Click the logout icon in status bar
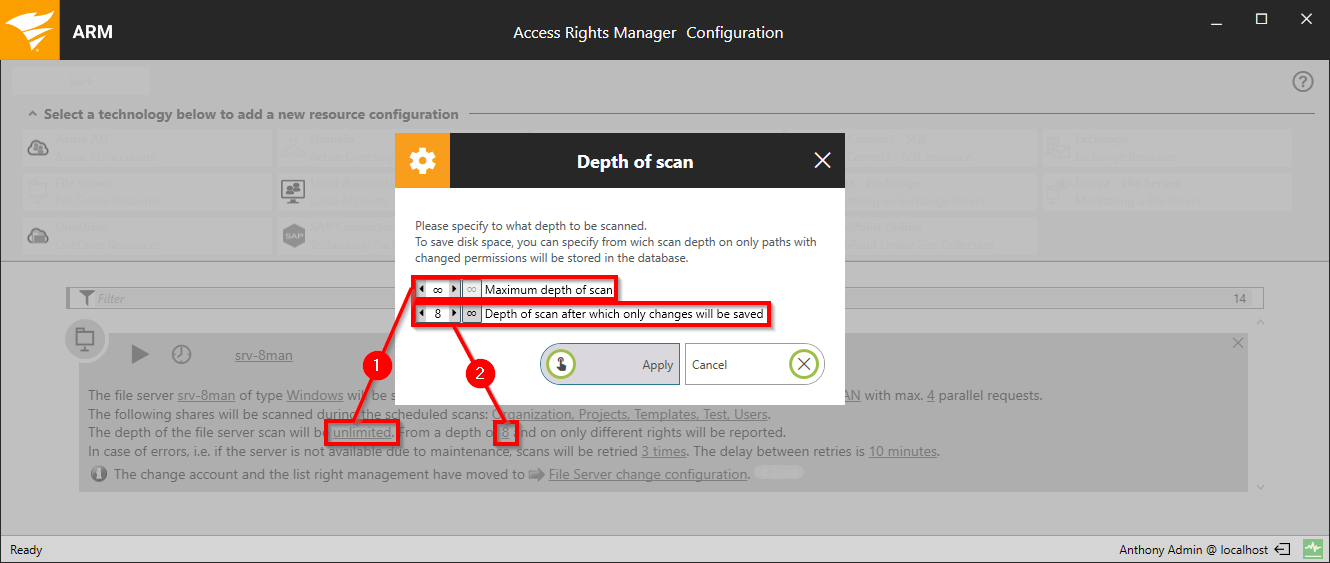 point(1283,549)
